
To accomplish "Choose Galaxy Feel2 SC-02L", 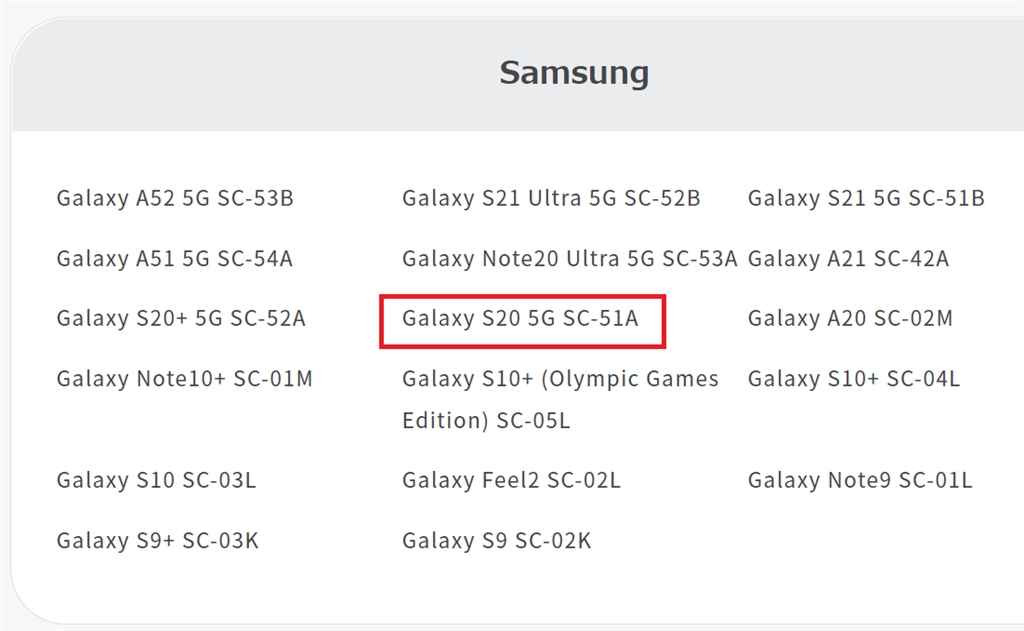I will pyautogui.click(x=511, y=480).
